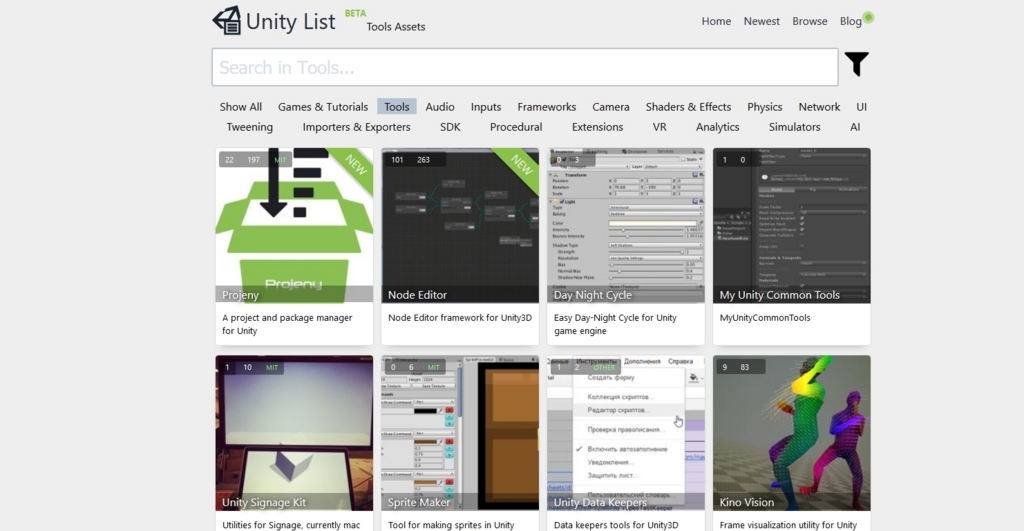Click the MIT badge on Unity Signage Kit
Screen dimensions: 1024x531
point(272,368)
